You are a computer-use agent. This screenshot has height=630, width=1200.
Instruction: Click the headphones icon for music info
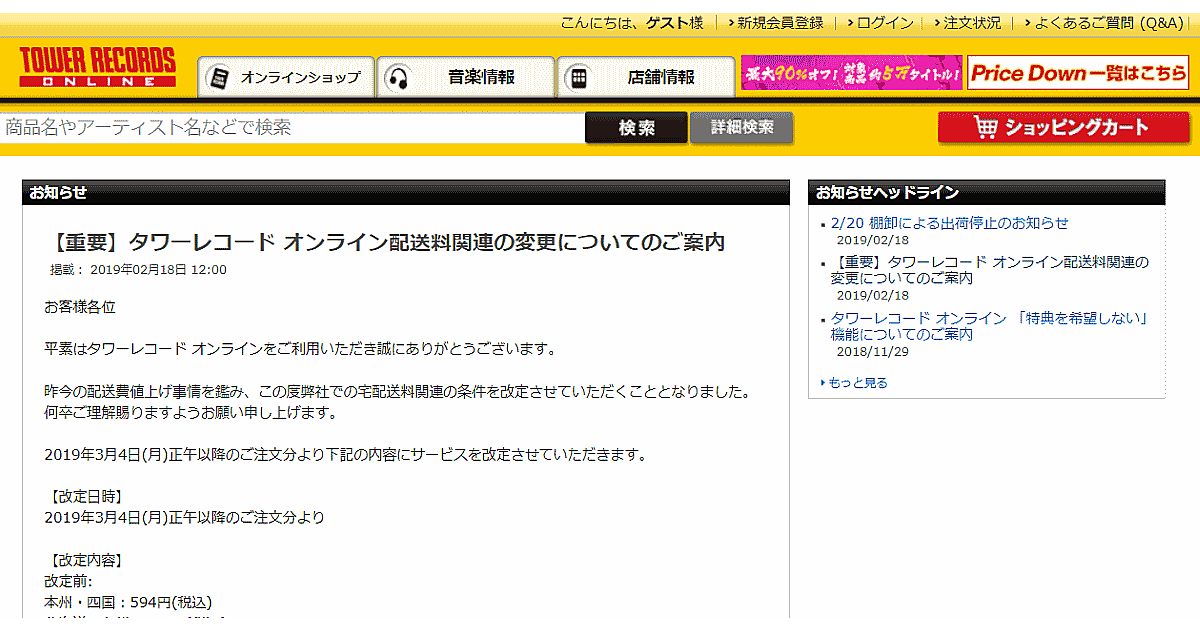pos(398,77)
